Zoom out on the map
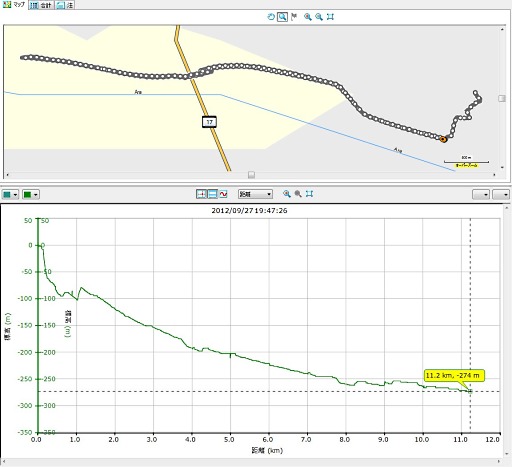The image size is (512, 467). 319,17
